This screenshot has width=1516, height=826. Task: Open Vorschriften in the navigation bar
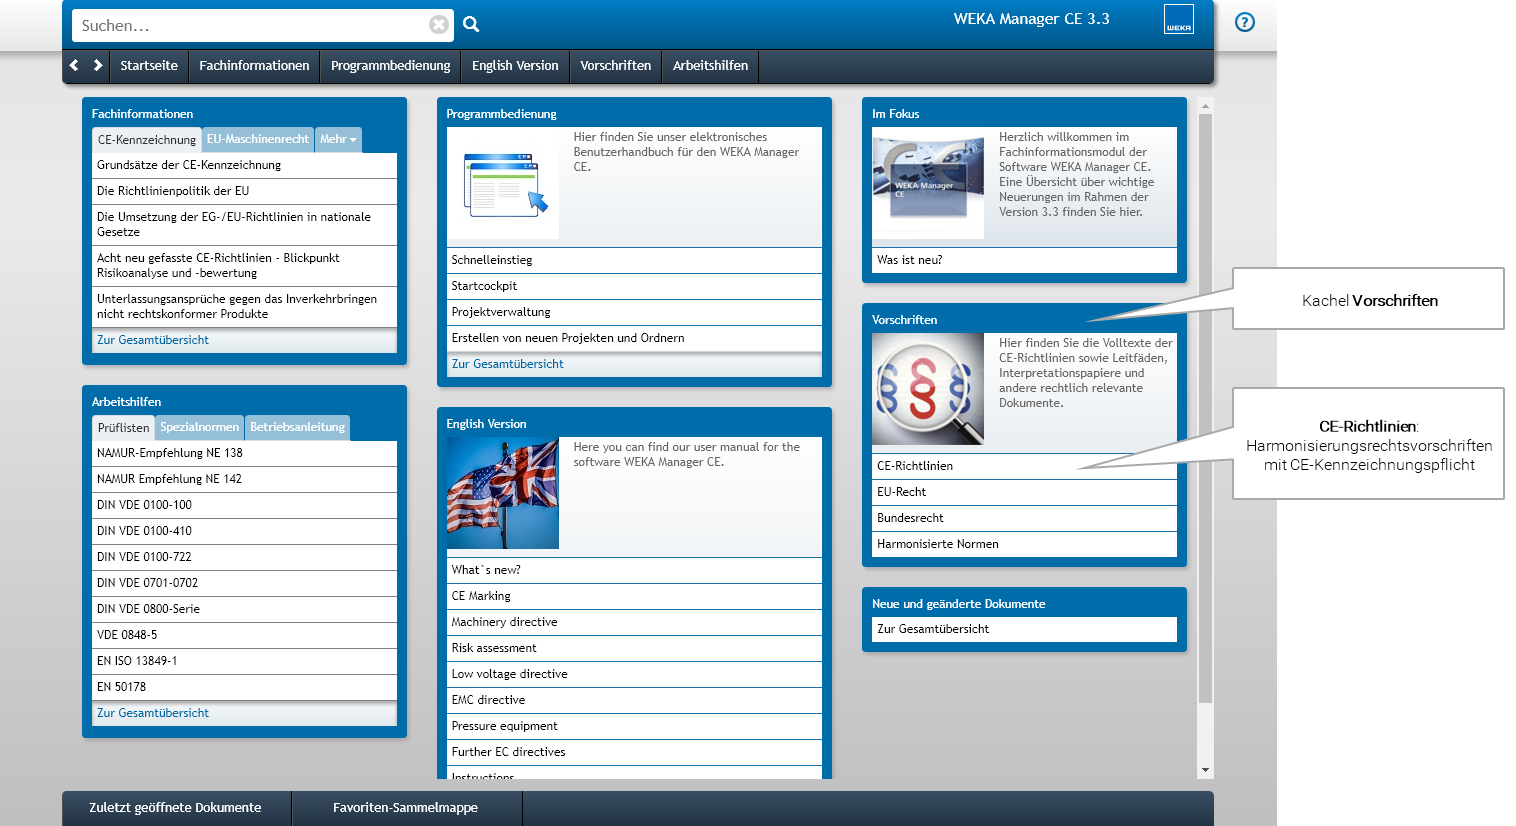pyautogui.click(x=615, y=66)
